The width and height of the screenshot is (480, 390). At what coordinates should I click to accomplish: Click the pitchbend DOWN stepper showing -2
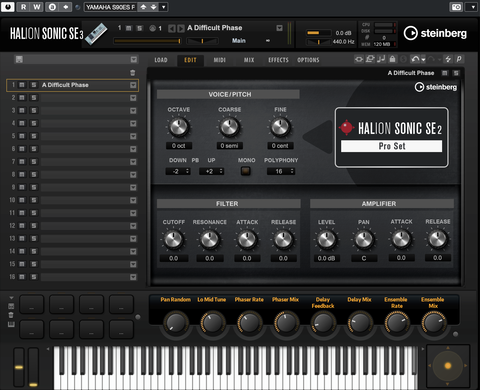[178, 171]
